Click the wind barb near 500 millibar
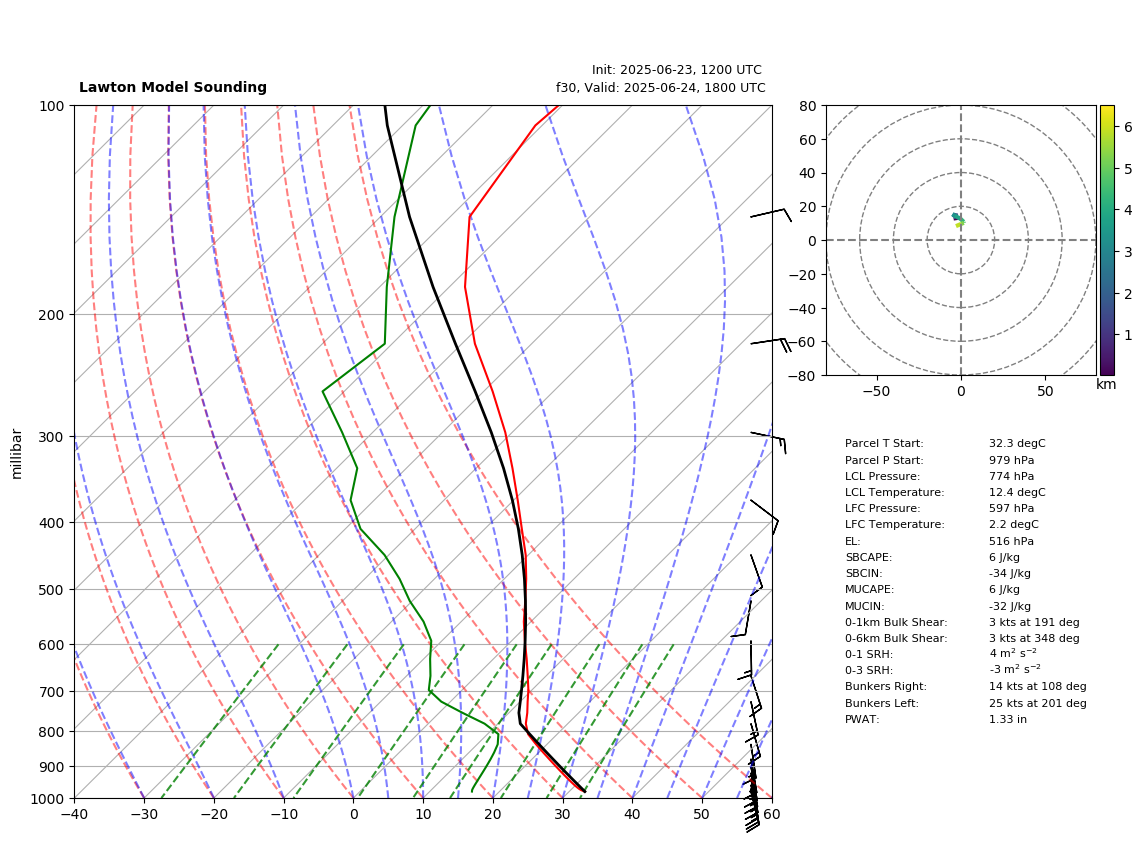The width and height of the screenshot is (1142, 842). (x=756, y=574)
